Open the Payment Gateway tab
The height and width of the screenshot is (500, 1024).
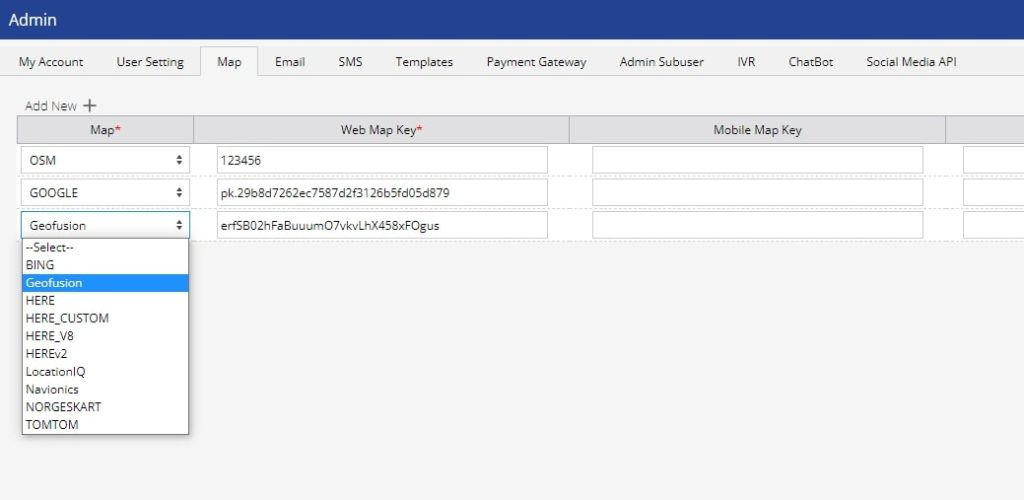(536, 62)
